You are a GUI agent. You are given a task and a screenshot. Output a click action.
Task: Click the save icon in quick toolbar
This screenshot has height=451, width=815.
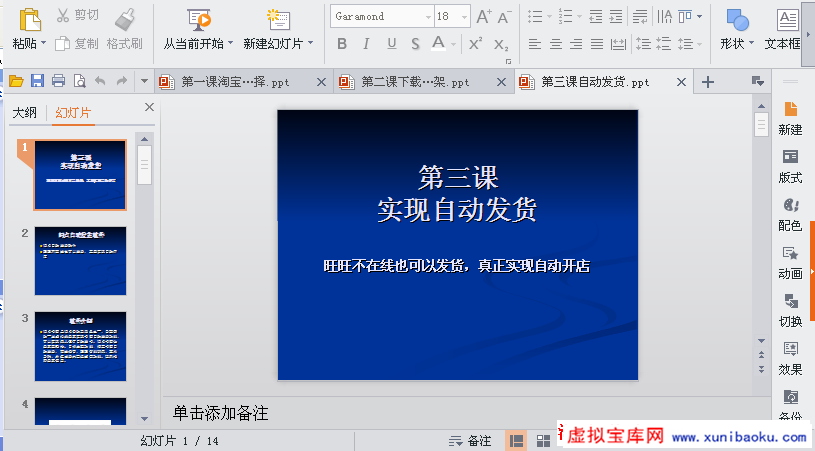37,81
